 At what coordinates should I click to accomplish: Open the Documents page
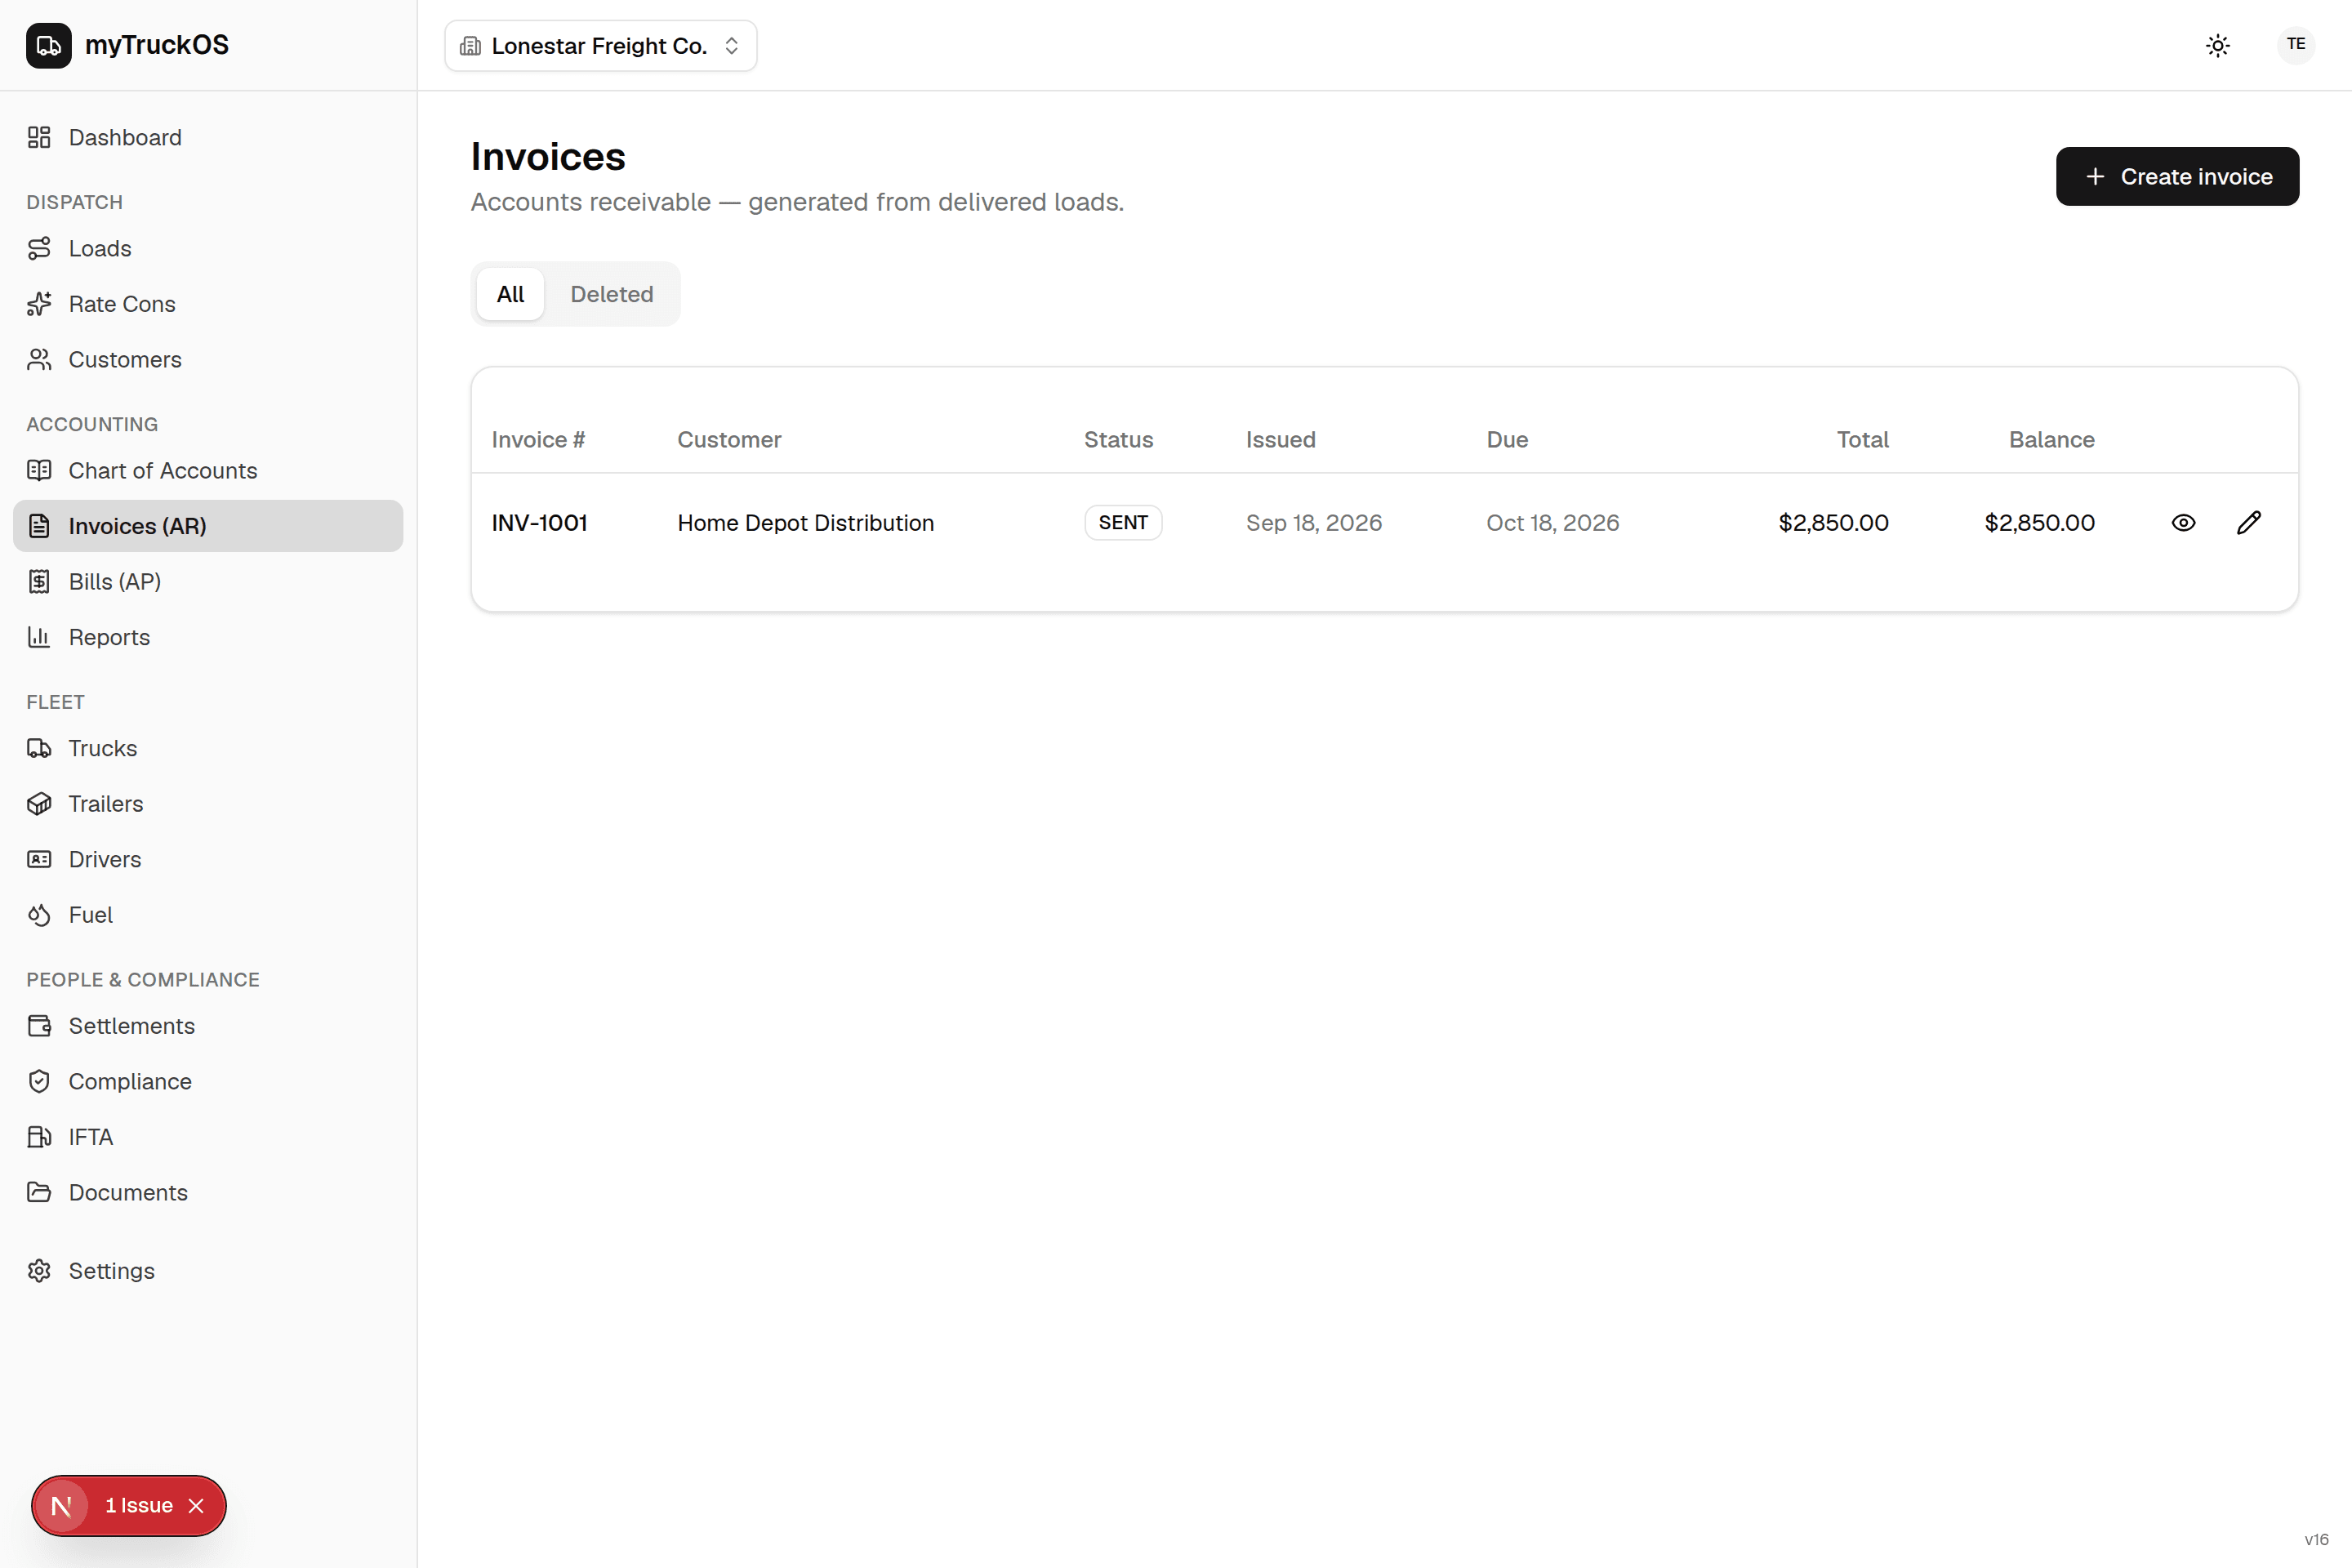[208, 1192]
